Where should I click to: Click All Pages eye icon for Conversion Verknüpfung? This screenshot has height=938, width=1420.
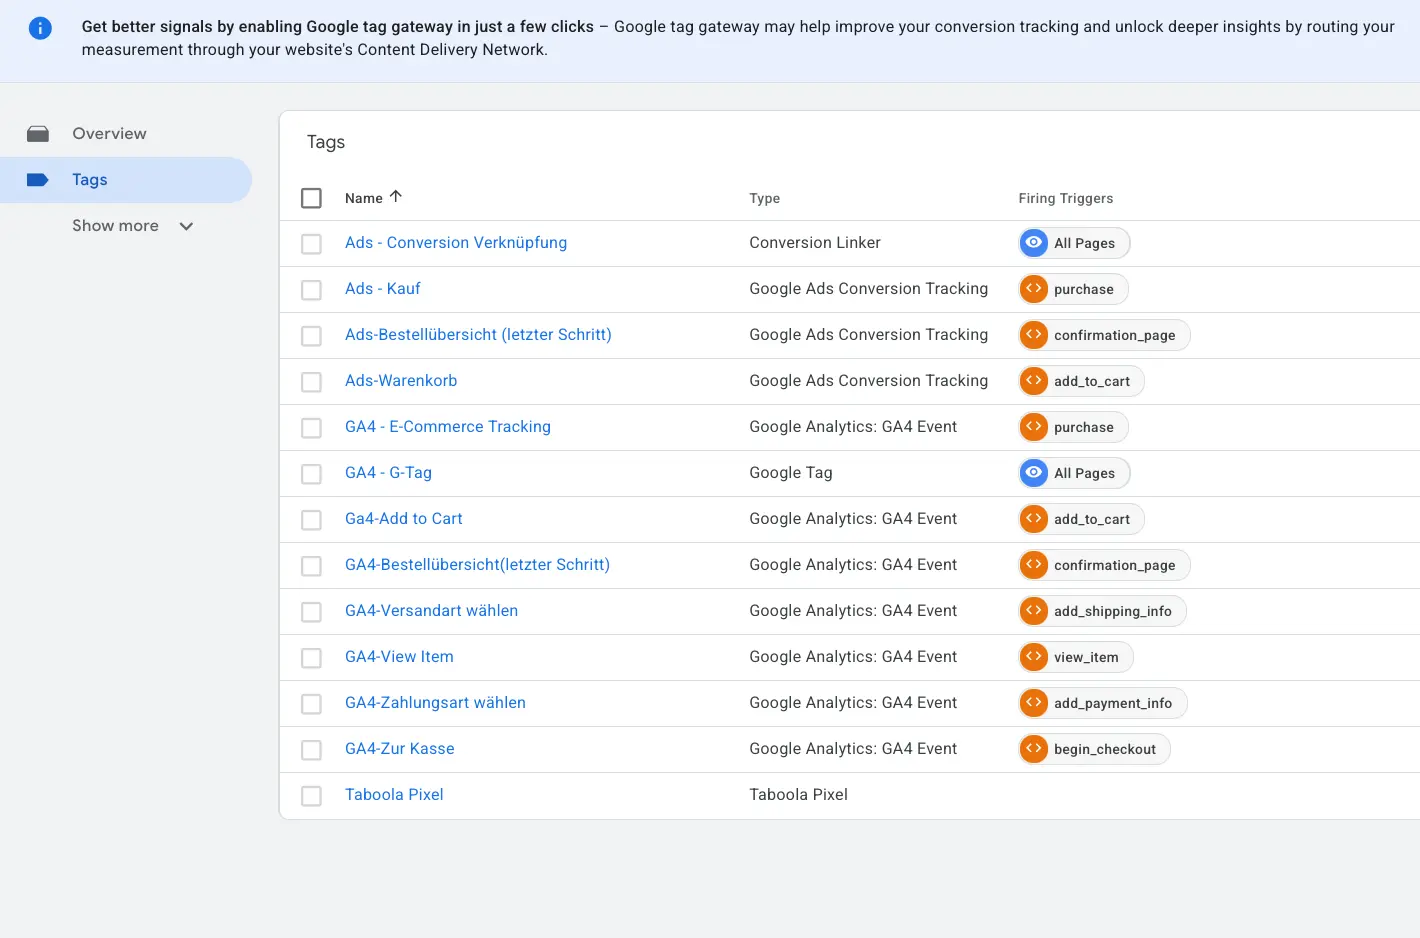[1034, 243]
